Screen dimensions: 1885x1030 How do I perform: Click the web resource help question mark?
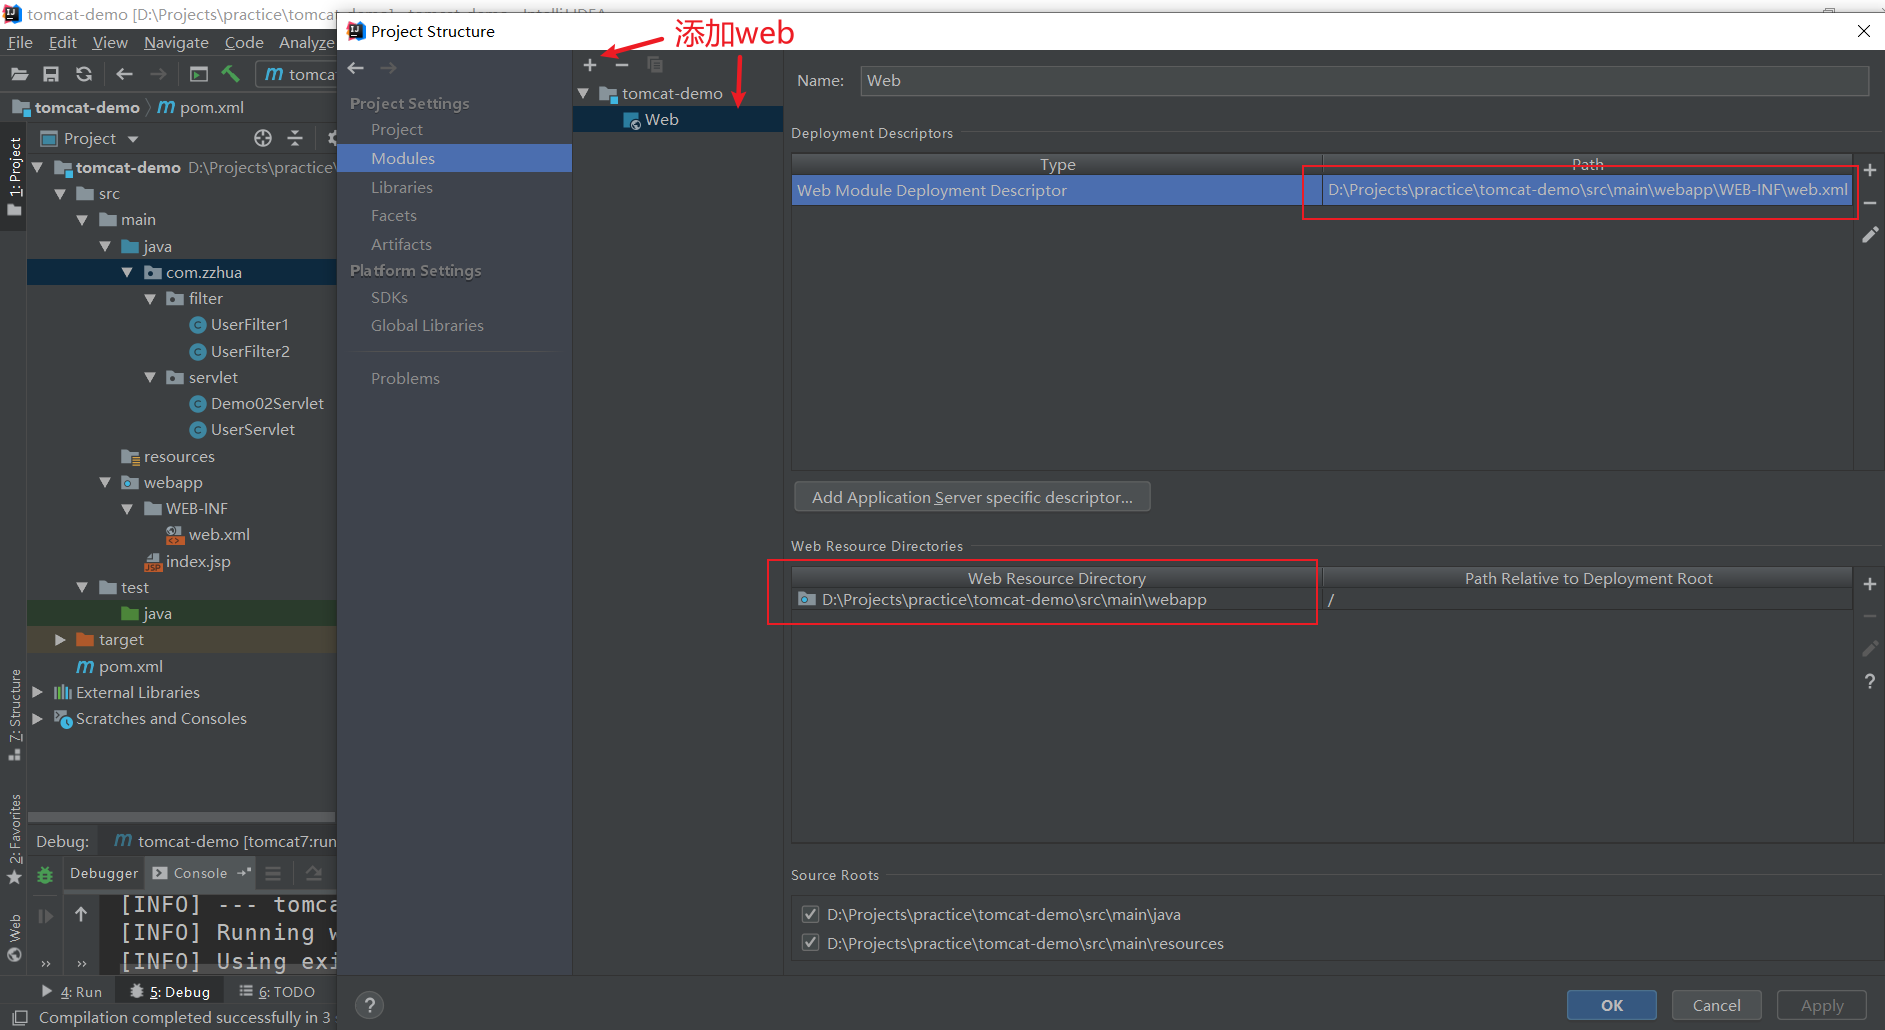(1870, 681)
